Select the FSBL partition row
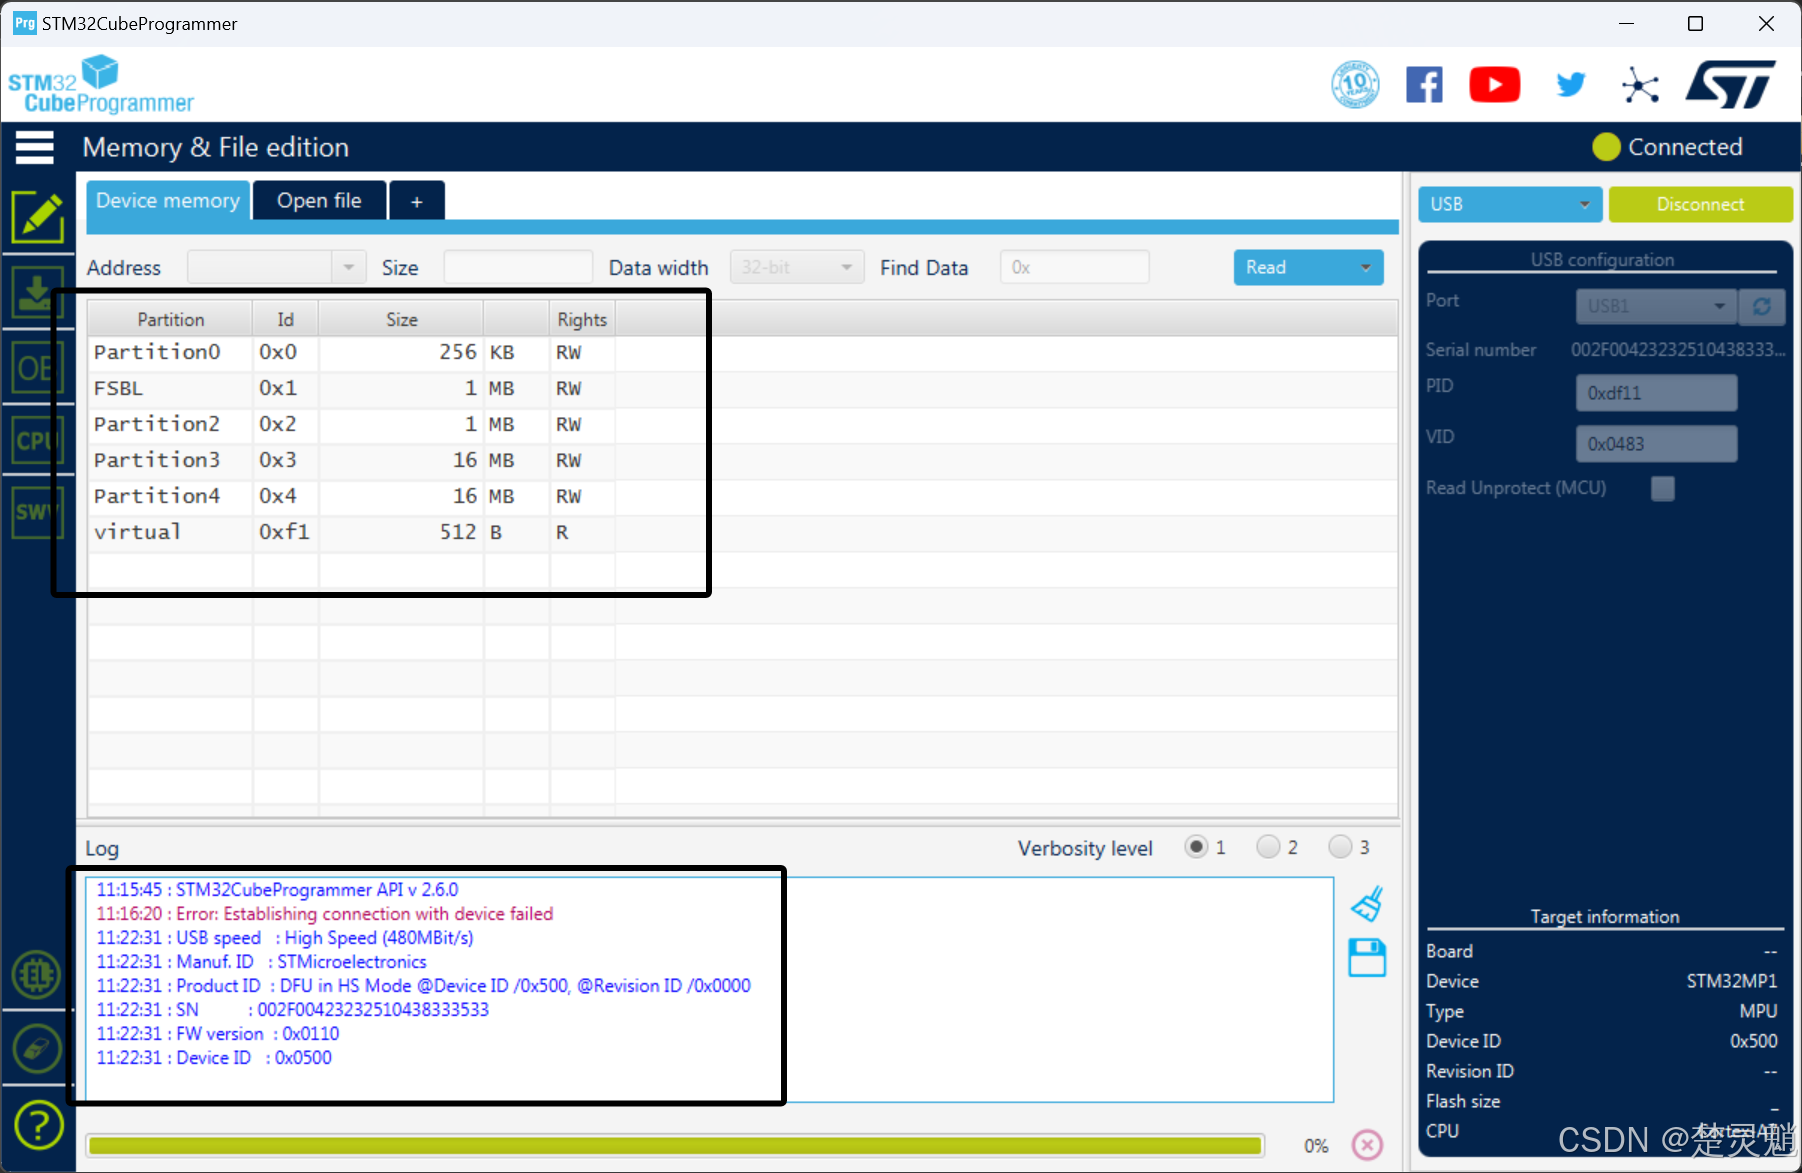This screenshot has height=1173, width=1802. point(743,388)
